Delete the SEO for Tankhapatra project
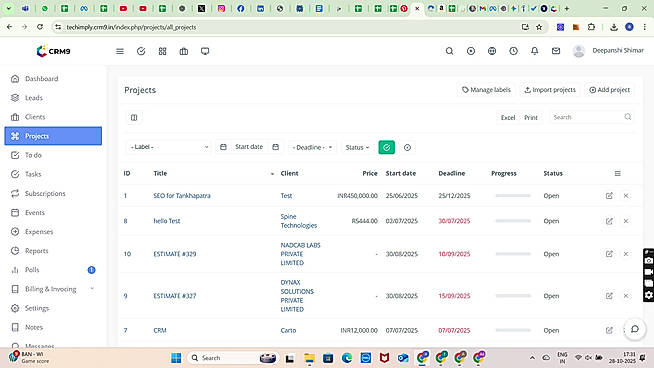The image size is (654, 368). pyautogui.click(x=626, y=196)
